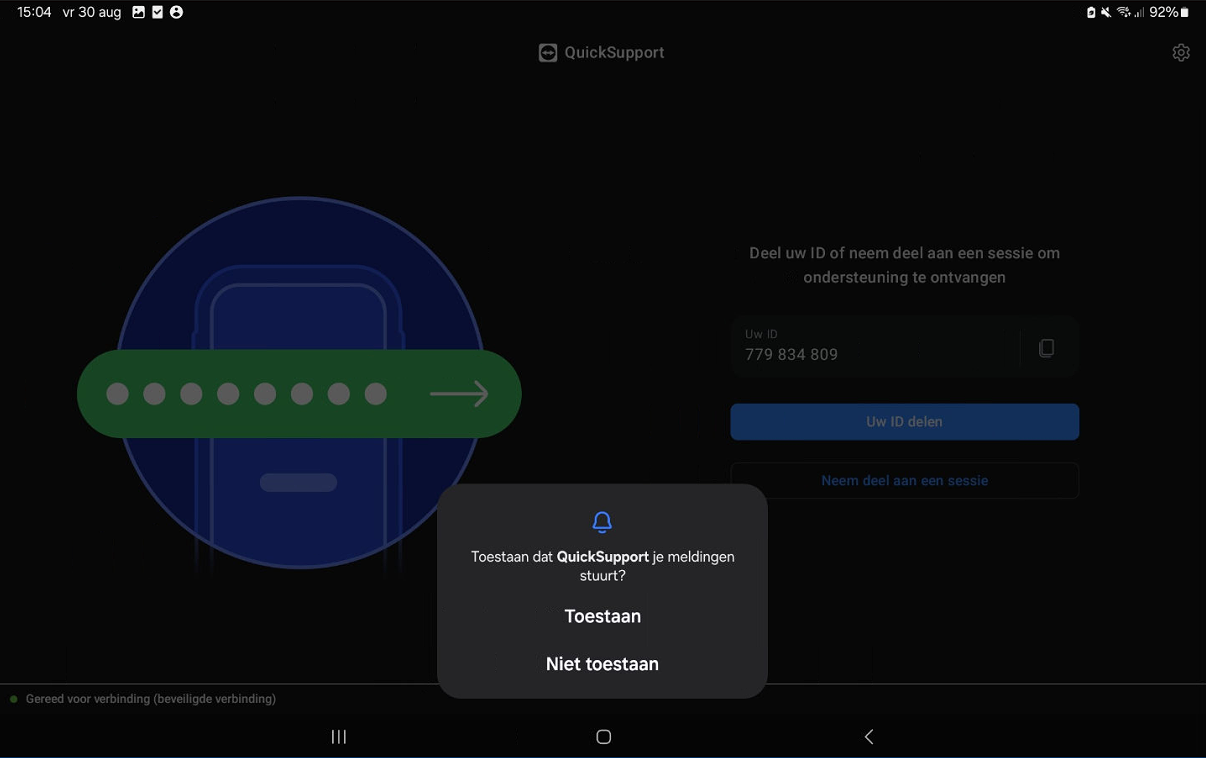Viewport: 1206px width, 758px height.
Task: Allow notifications by tapping Toestaan
Action: 602,616
